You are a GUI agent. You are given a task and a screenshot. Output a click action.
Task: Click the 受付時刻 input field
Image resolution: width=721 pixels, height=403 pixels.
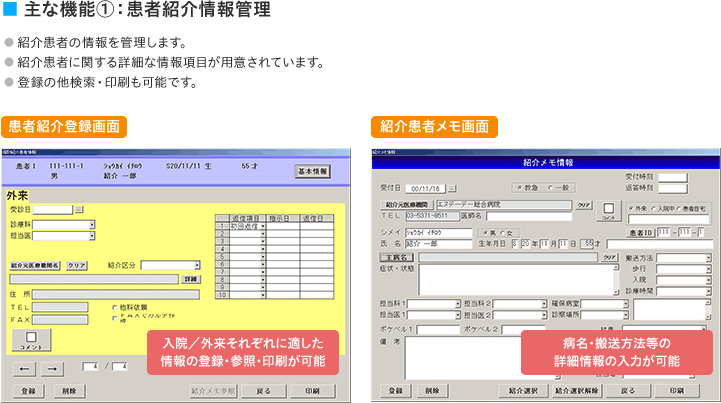tap(673, 177)
